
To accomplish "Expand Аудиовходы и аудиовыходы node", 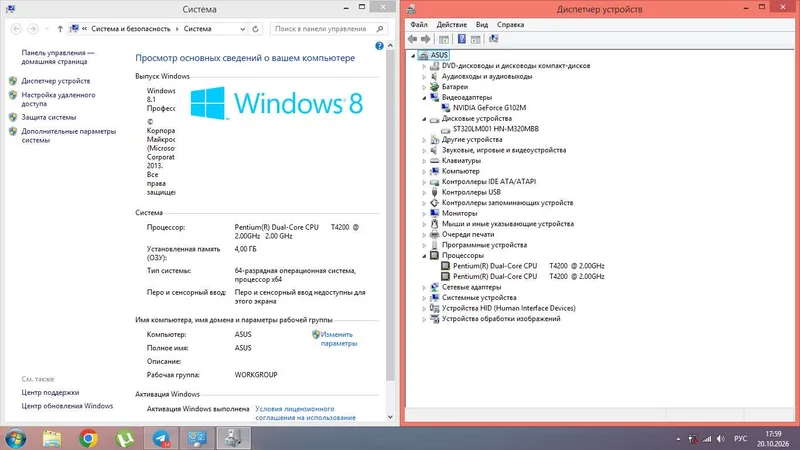I will coord(424,77).
